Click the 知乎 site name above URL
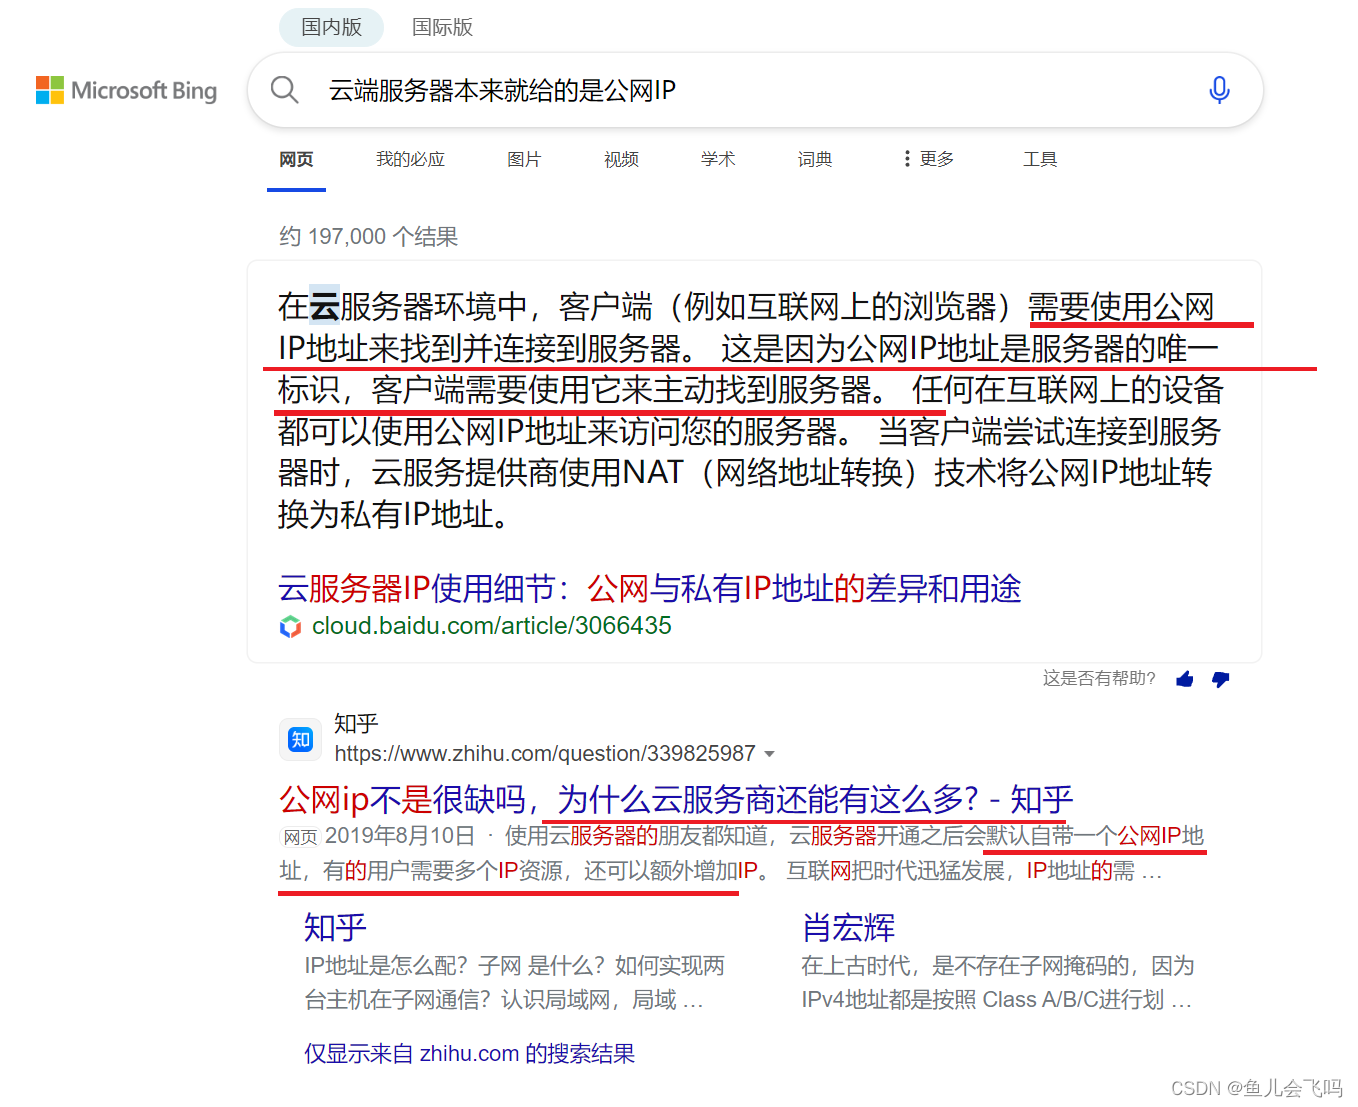The image size is (1358, 1107). [x=356, y=723]
